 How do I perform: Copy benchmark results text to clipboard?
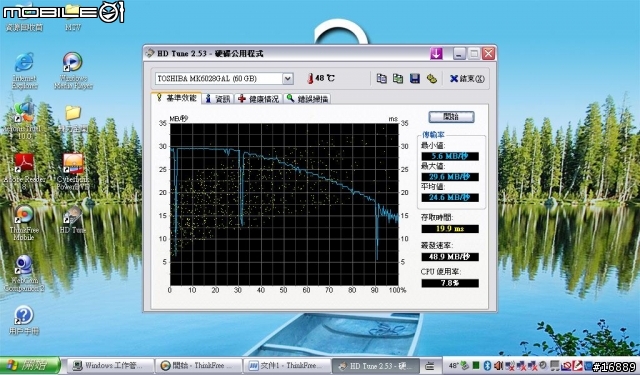click(x=381, y=78)
